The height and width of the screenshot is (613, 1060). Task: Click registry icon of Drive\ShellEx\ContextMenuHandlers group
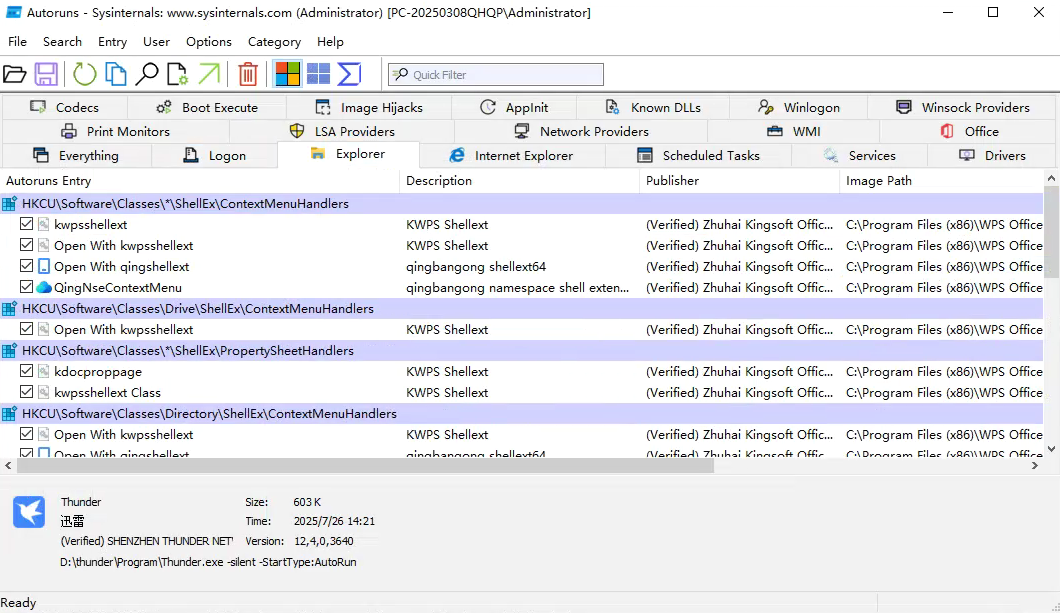pos(9,309)
